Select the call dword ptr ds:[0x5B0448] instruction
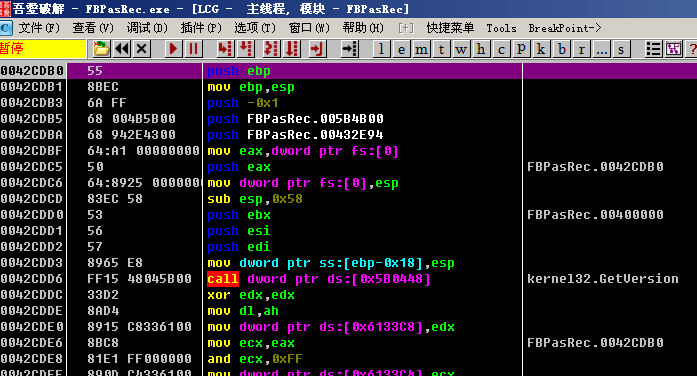Viewport: 697px width, 376px height. coord(319,279)
